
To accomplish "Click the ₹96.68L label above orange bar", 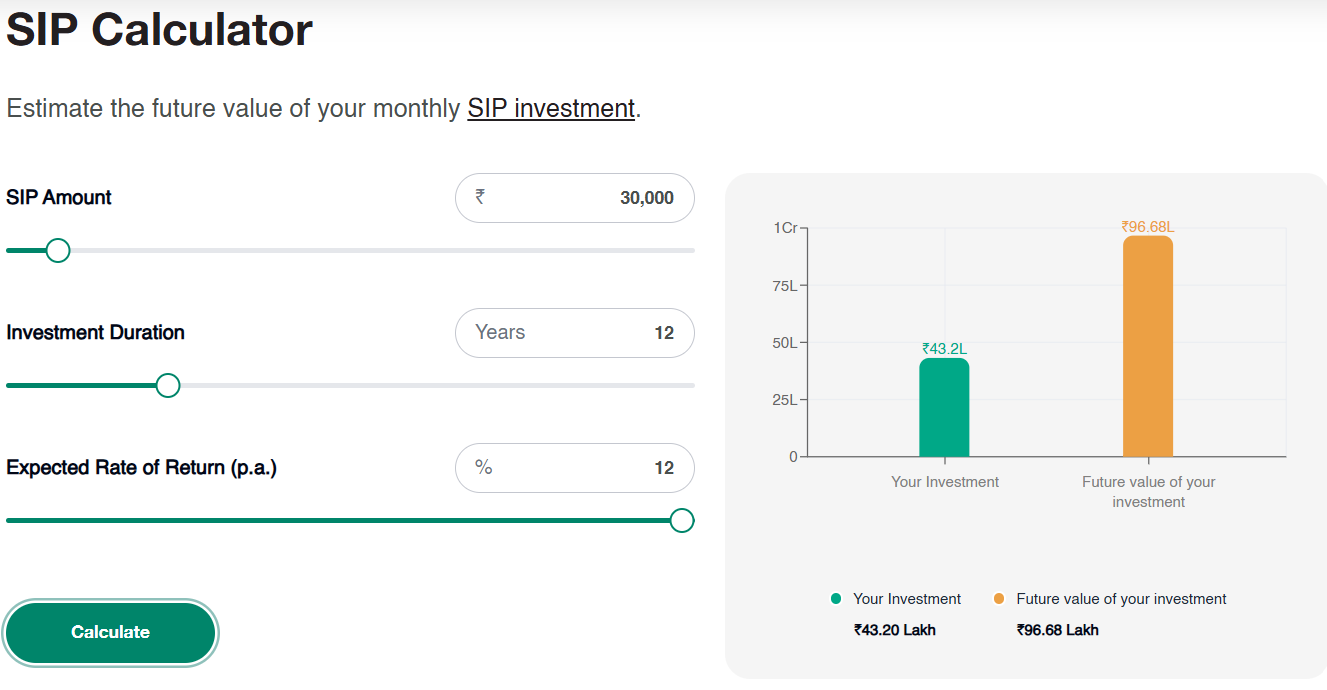I will pyautogui.click(x=1147, y=227).
